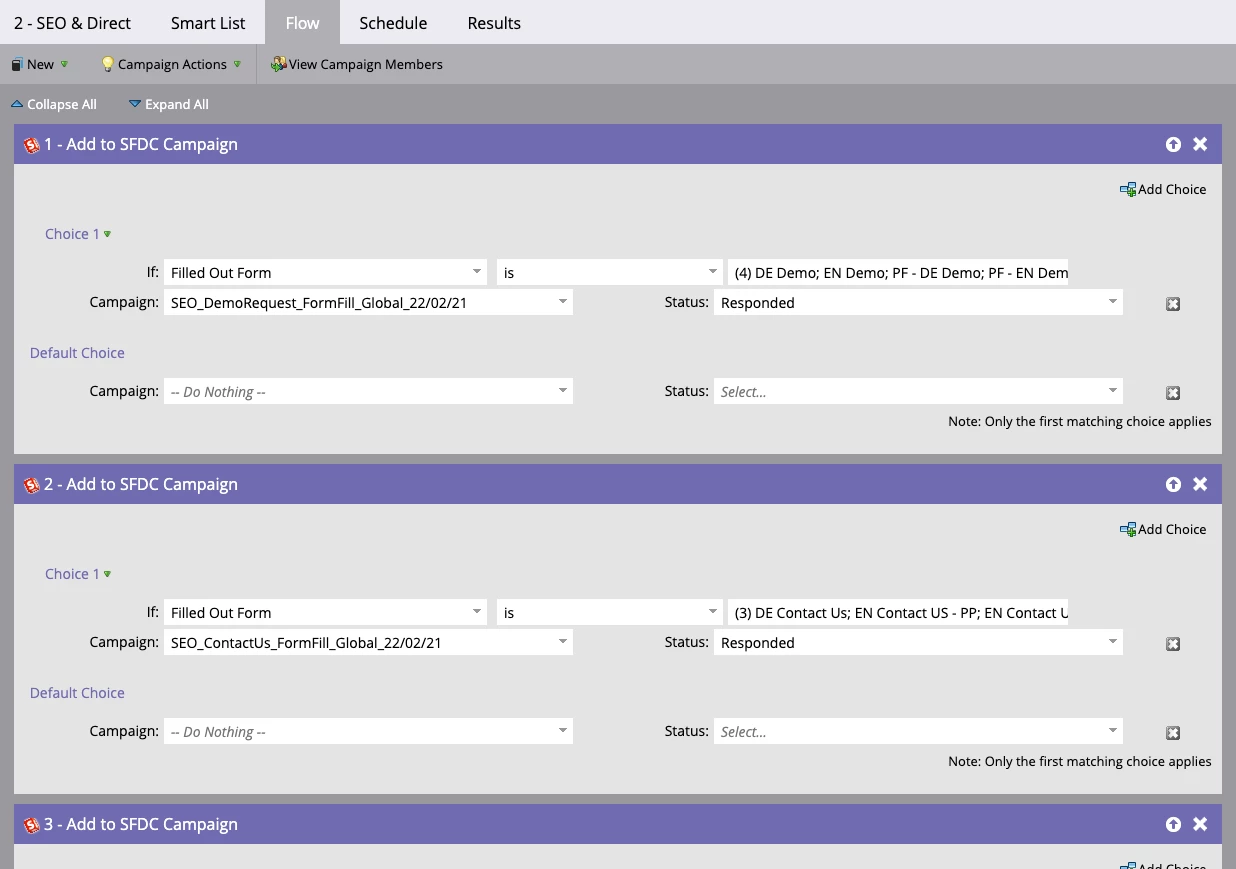Click Default Choice label in step 1
This screenshot has width=1236, height=869.
pyautogui.click(x=77, y=353)
